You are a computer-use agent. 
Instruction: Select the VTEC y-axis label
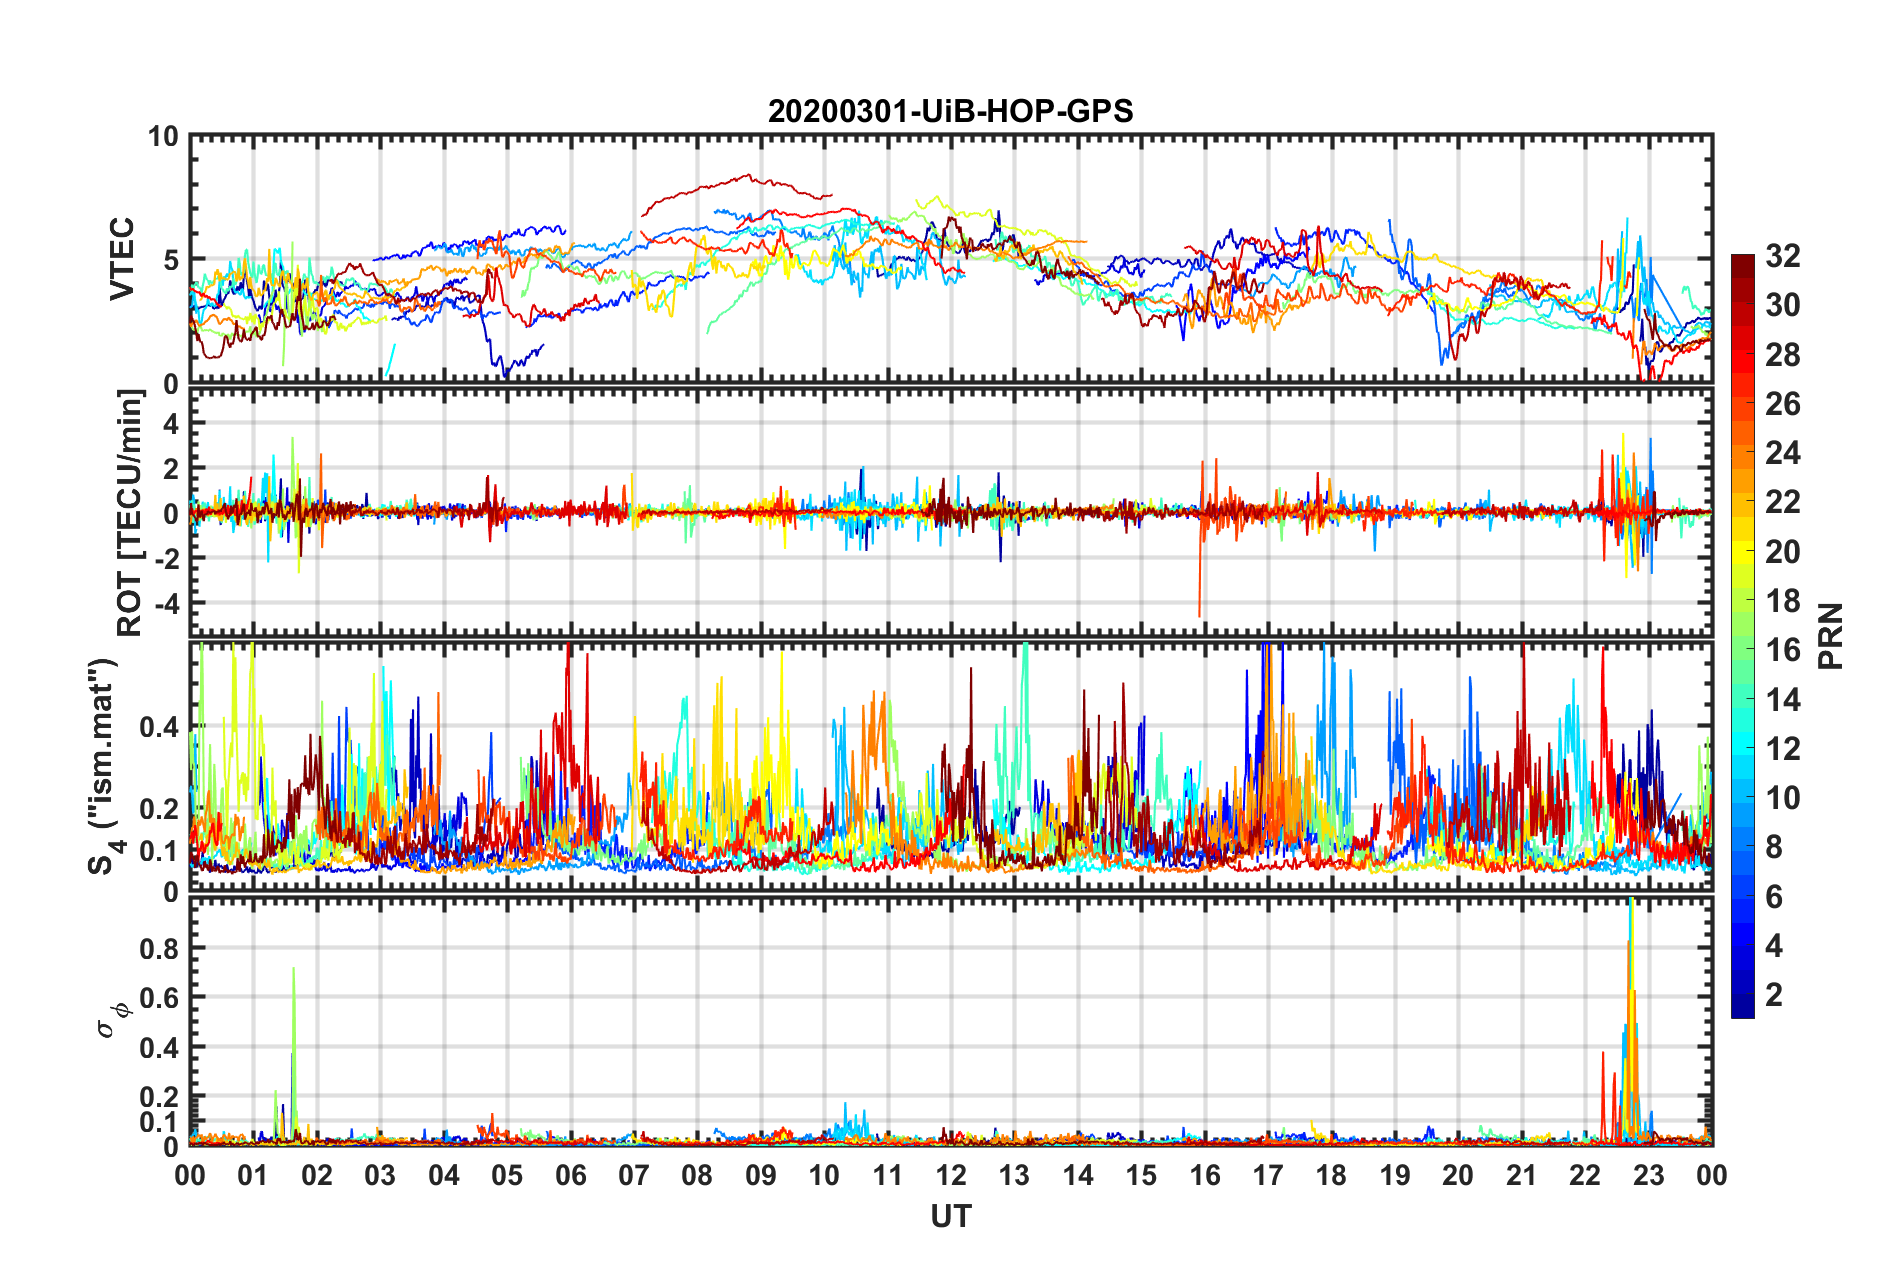pos(122,259)
